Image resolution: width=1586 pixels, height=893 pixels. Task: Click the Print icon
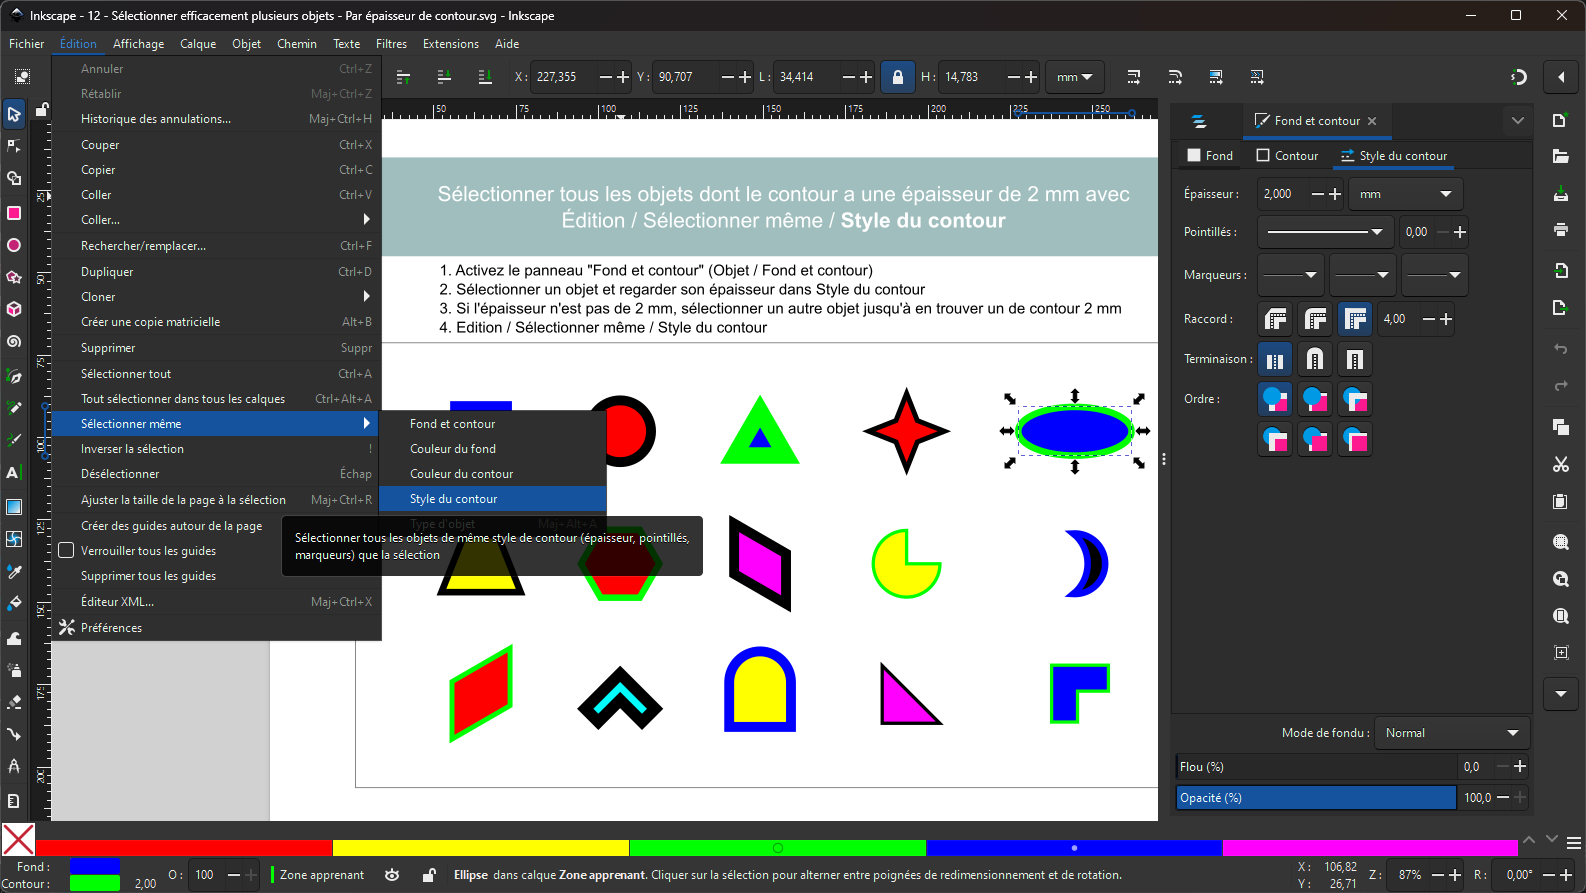(1560, 229)
